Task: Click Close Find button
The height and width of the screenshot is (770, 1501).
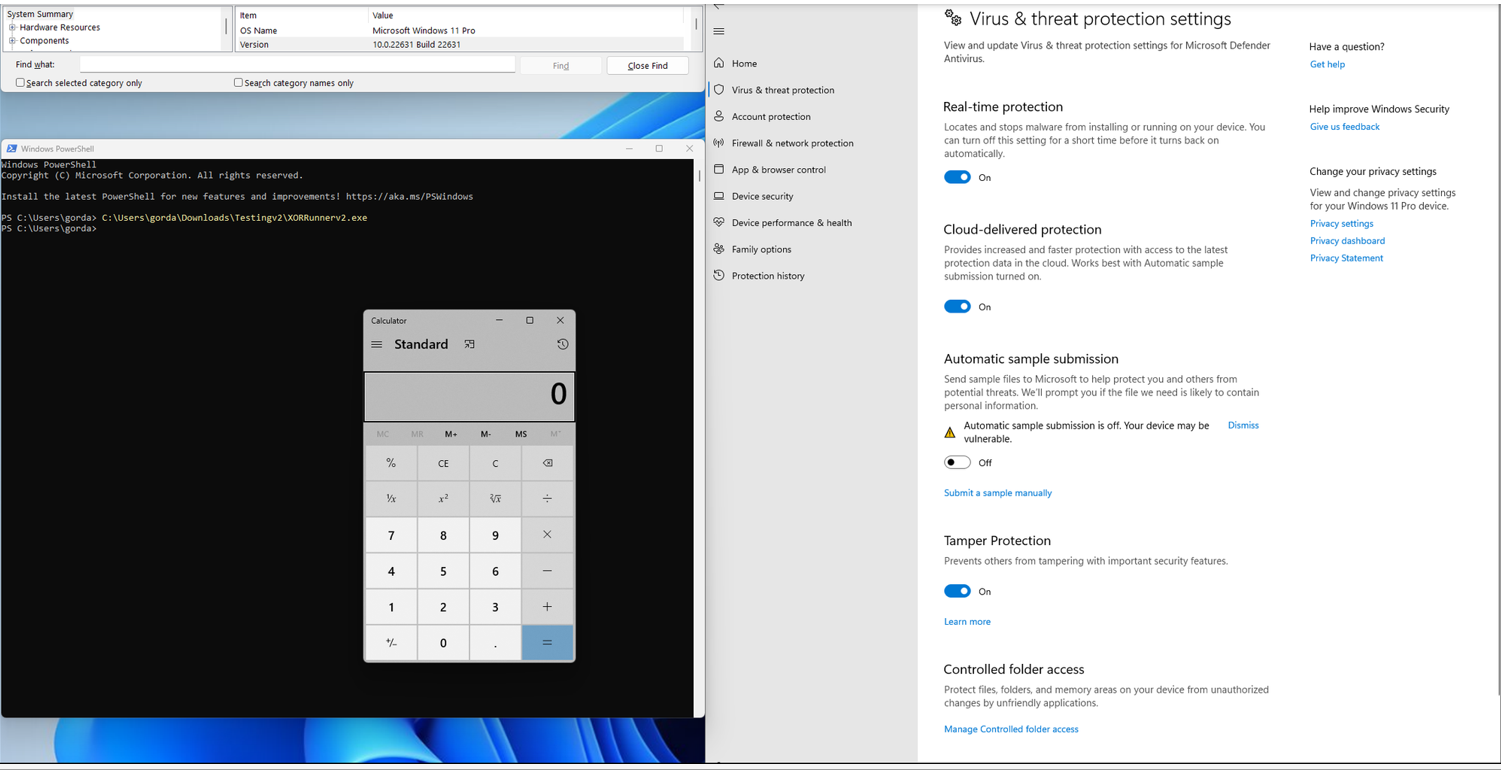Action: tap(648, 65)
